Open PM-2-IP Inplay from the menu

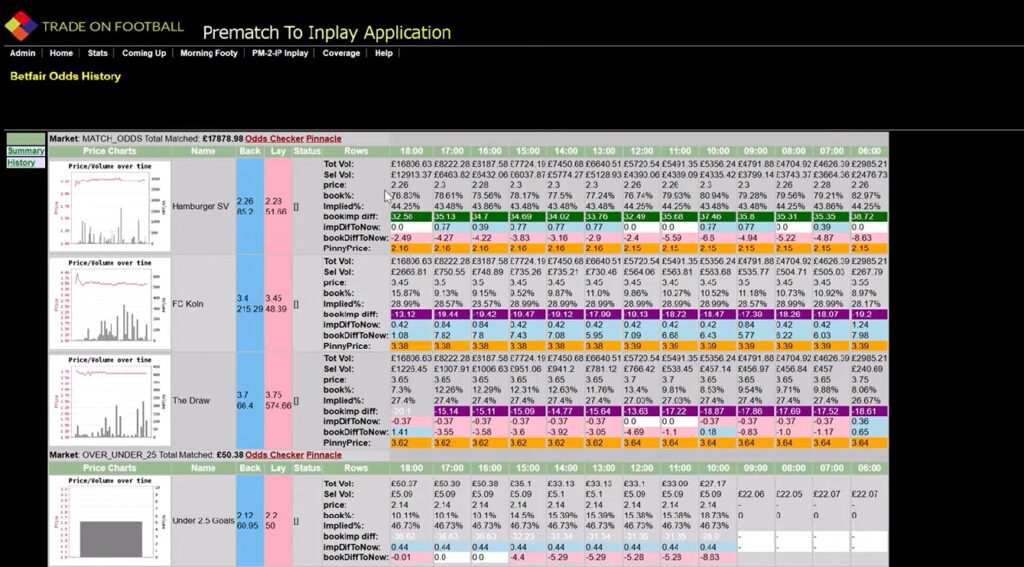280,54
